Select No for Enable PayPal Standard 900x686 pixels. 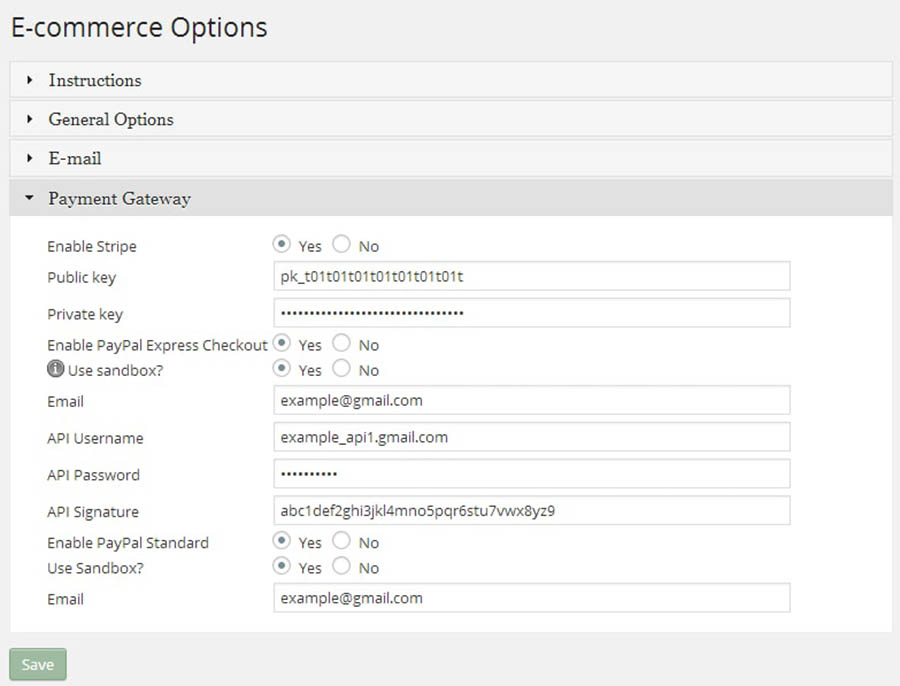click(x=341, y=542)
